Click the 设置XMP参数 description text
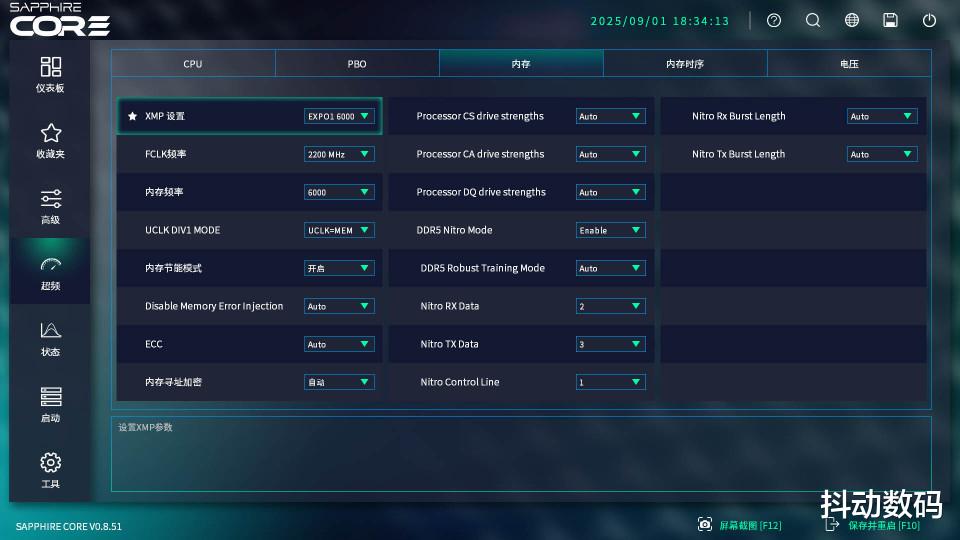Image resolution: width=960 pixels, height=540 pixels. click(145, 427)
